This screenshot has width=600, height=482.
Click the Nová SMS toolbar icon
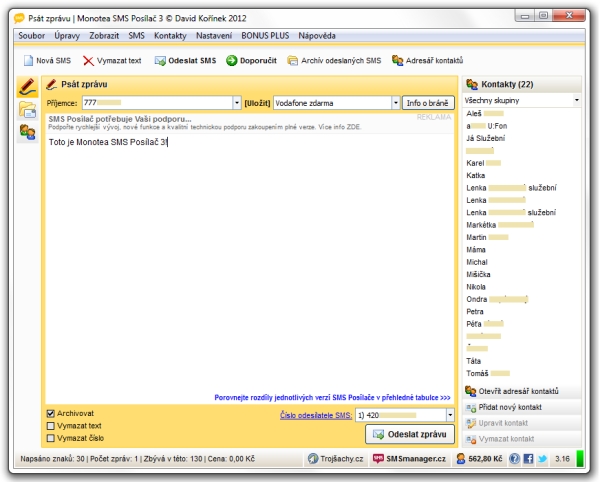click(x=28, y=60)
